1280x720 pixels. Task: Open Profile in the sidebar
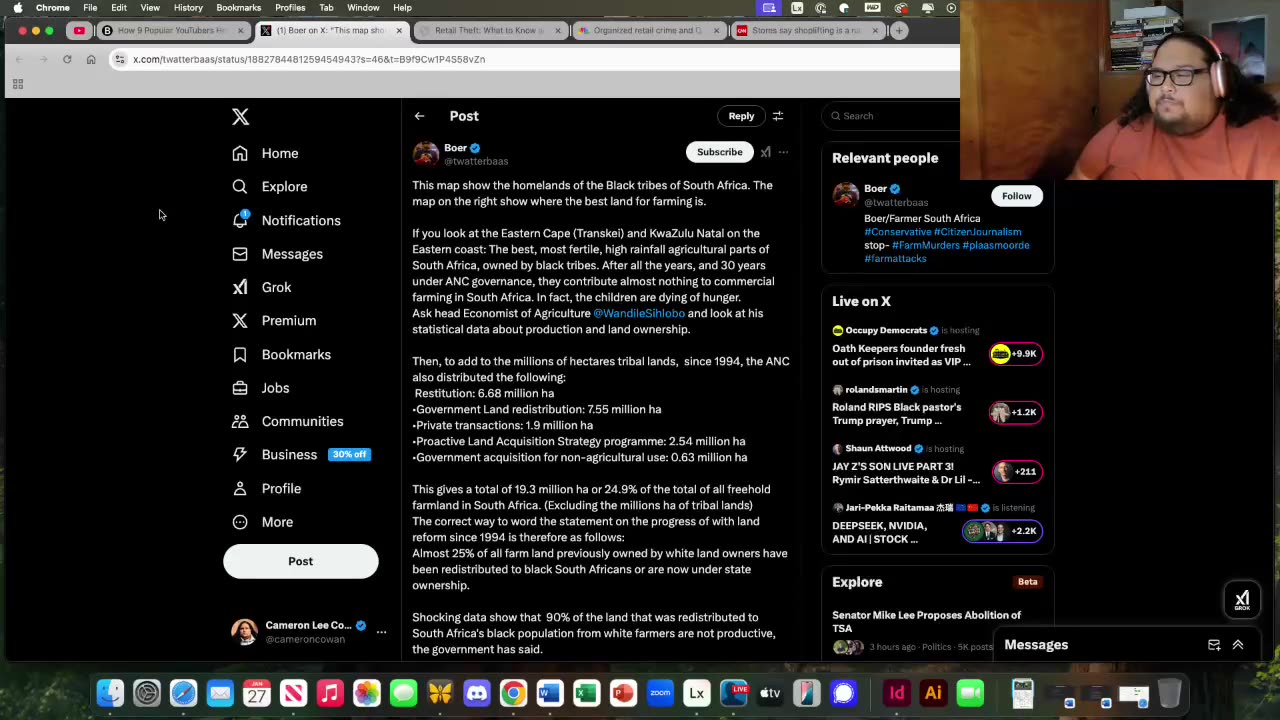267,488
